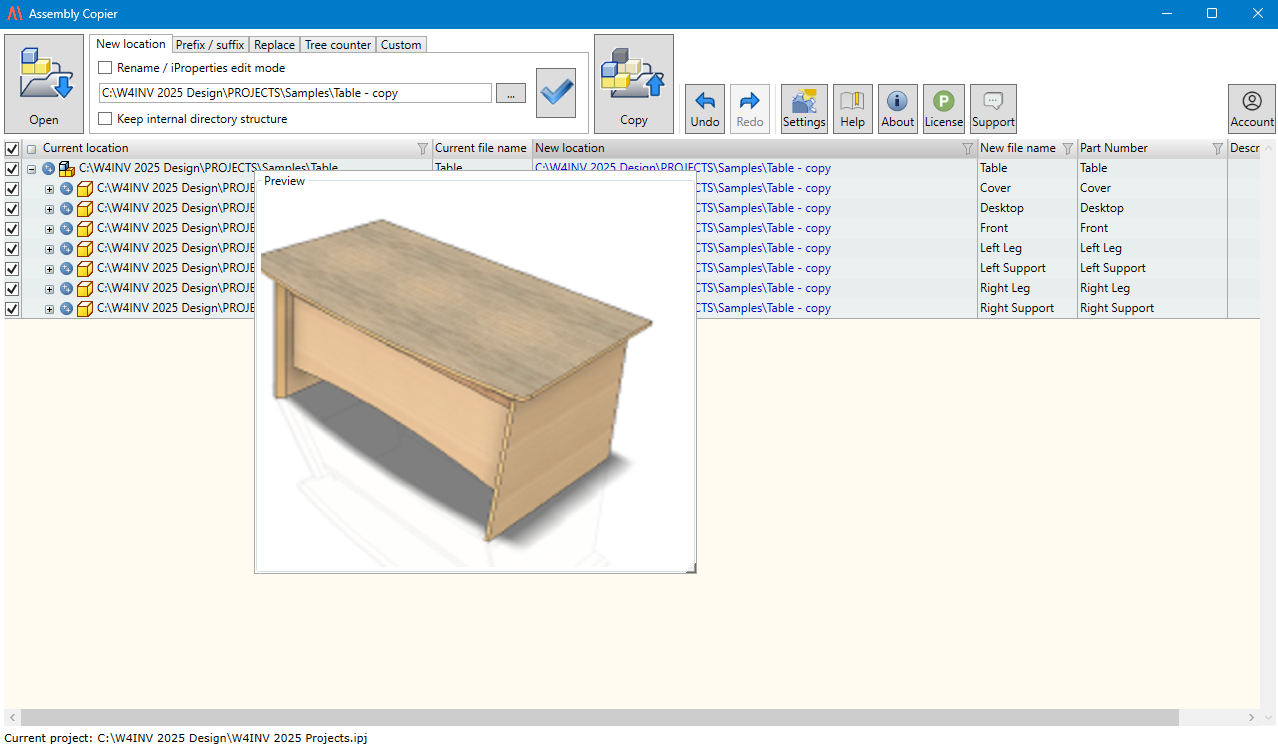Expand the Cover row tree node
The width and height of the screenshot is (1278, 745).
[49, 189]
